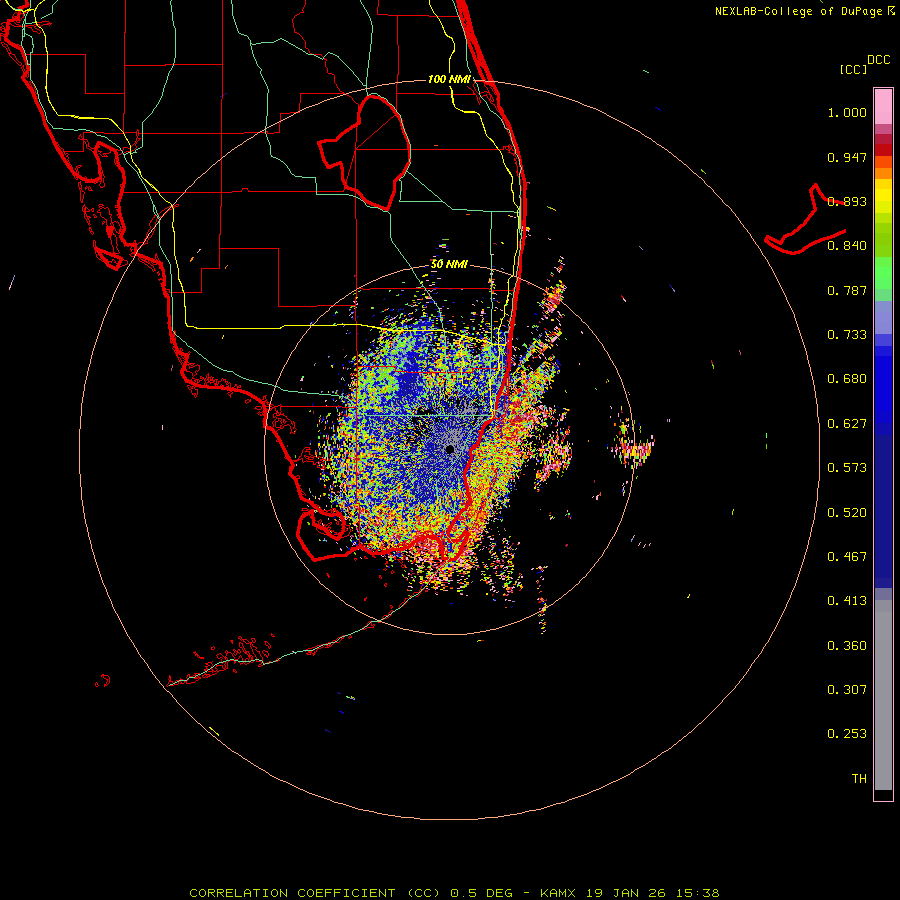Viewport: 900px width, 900px height.
Task: Select the 0.680 legend value
Action: click(847, 379)
